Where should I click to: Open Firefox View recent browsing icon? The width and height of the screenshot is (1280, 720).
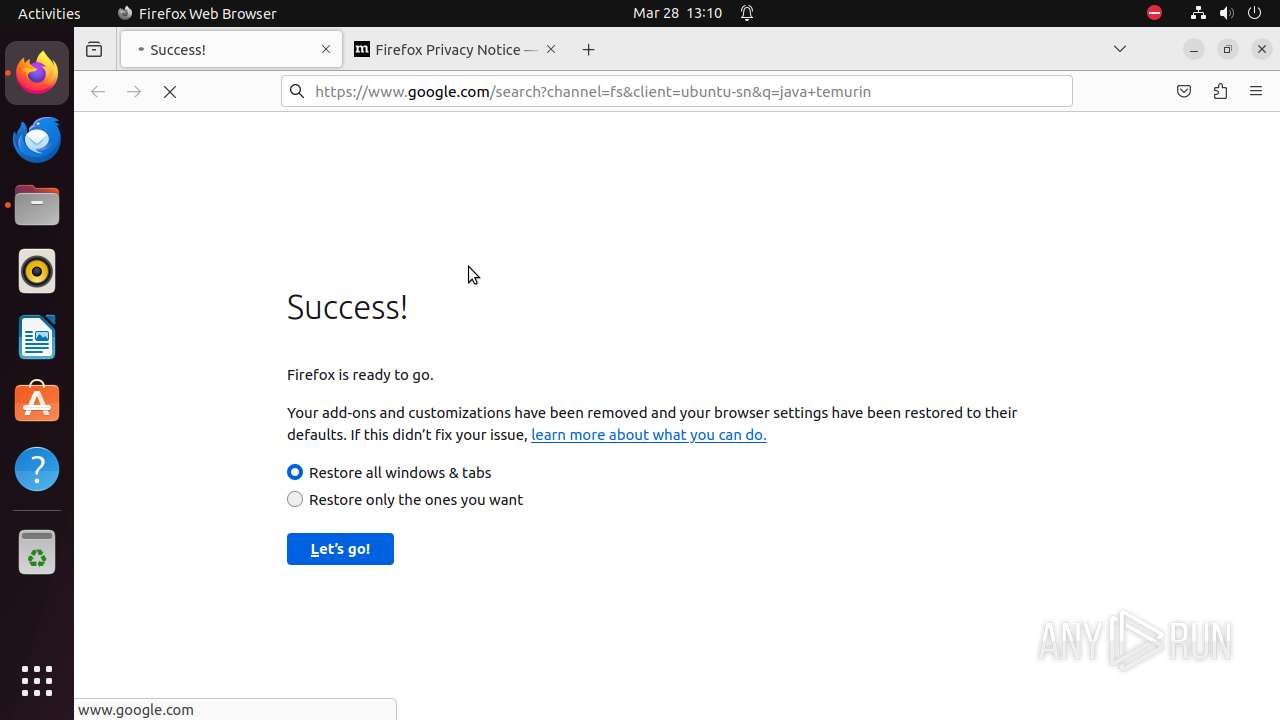[x=94, y=49]
